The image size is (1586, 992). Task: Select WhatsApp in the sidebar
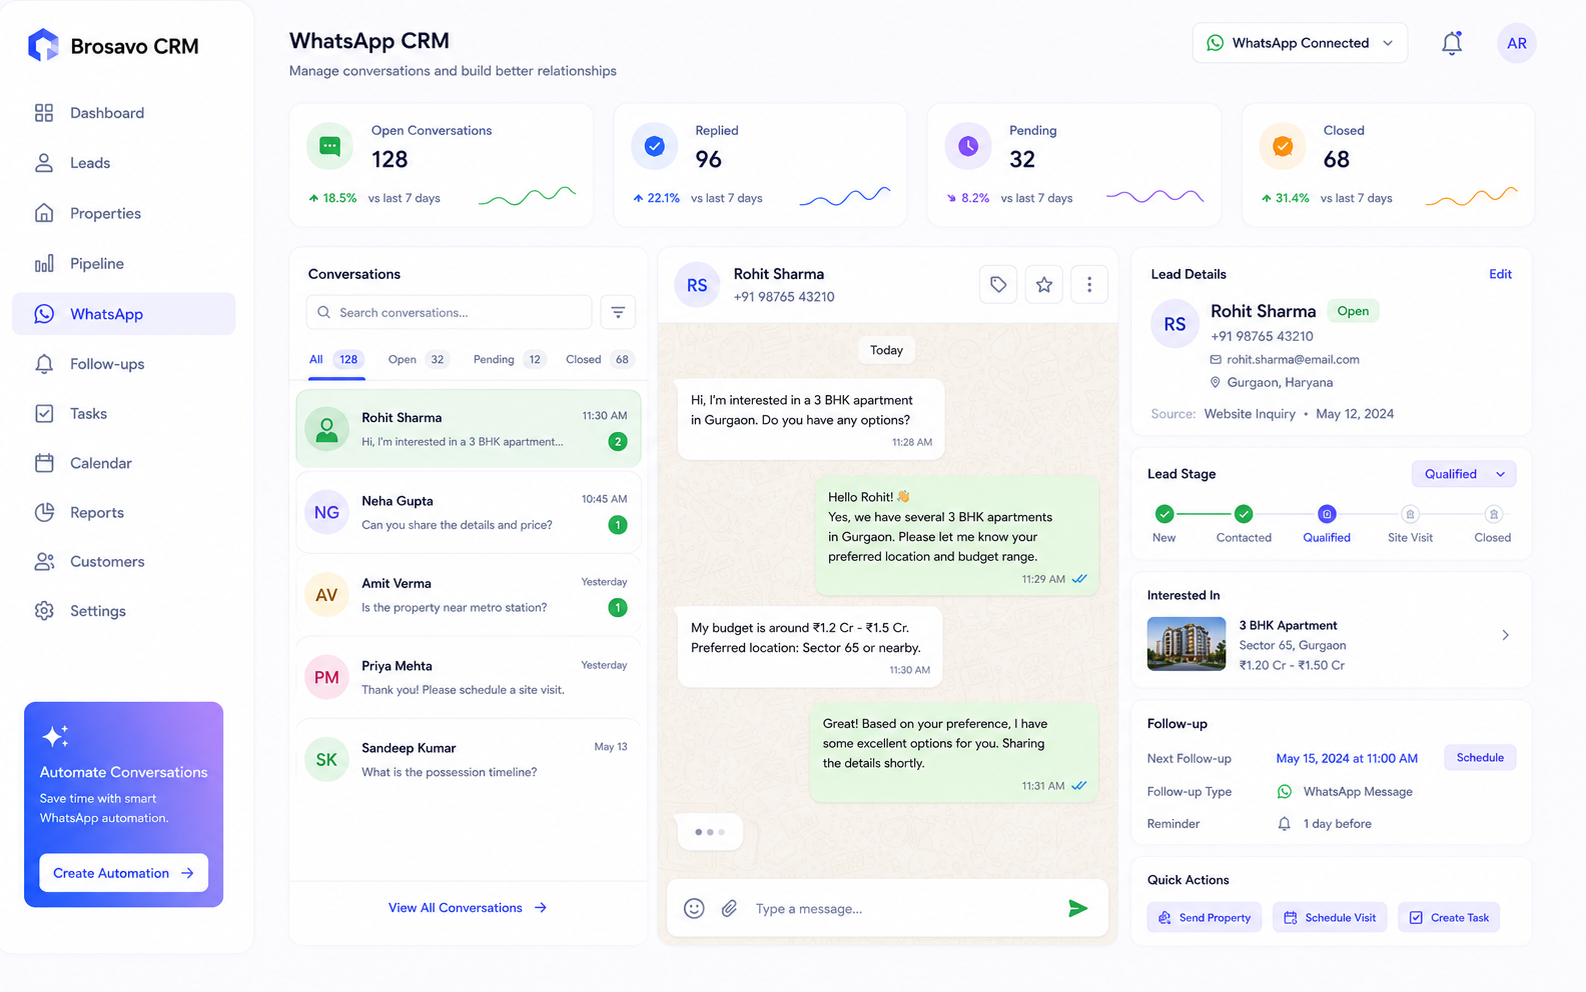123,314
